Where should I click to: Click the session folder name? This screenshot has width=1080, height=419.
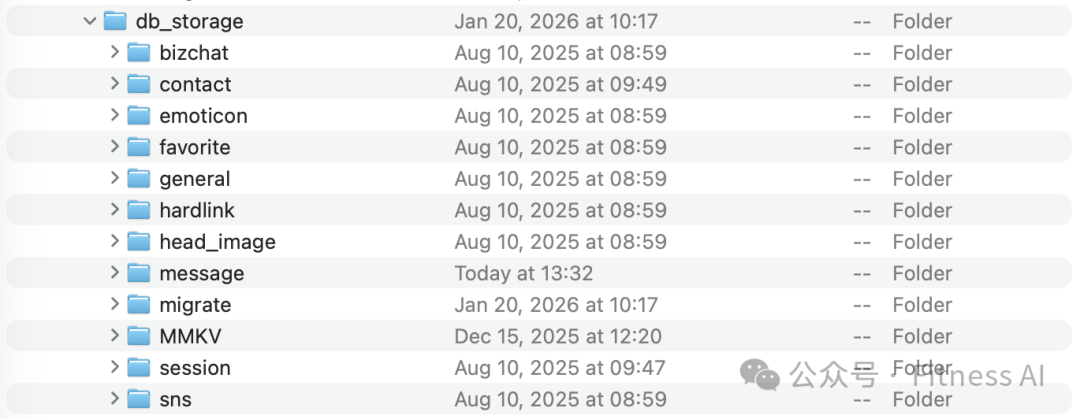(x=195, y=368)
